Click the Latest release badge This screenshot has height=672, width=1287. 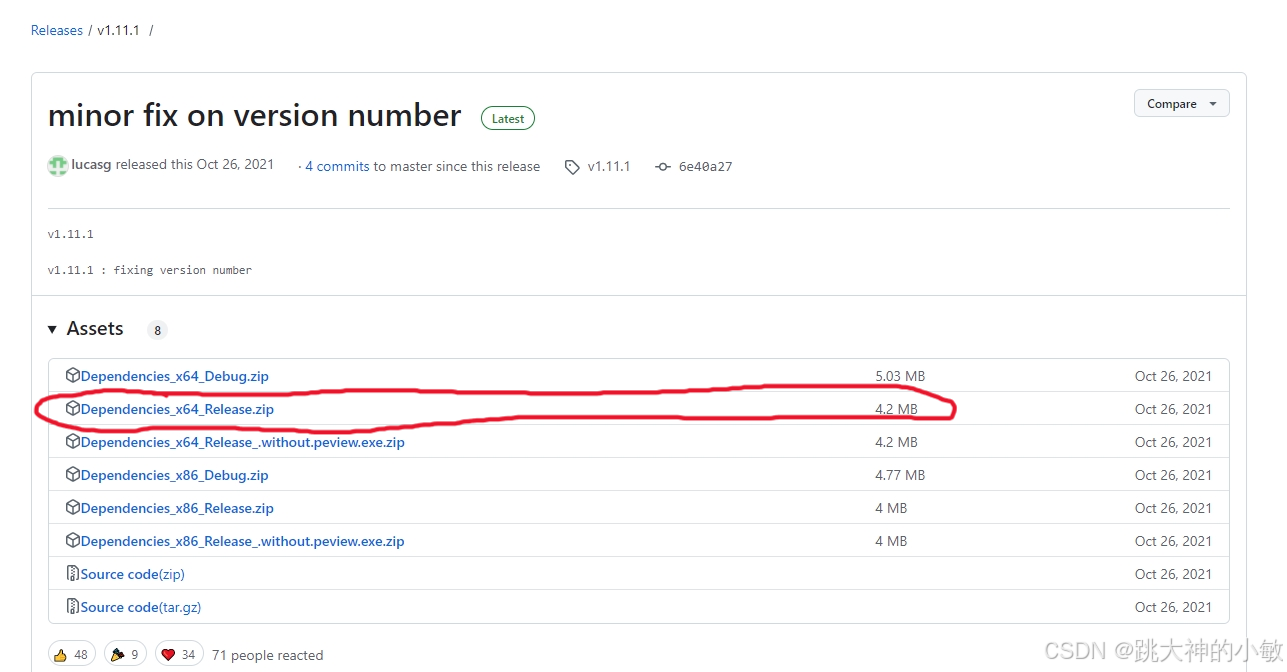coord(508,118)
